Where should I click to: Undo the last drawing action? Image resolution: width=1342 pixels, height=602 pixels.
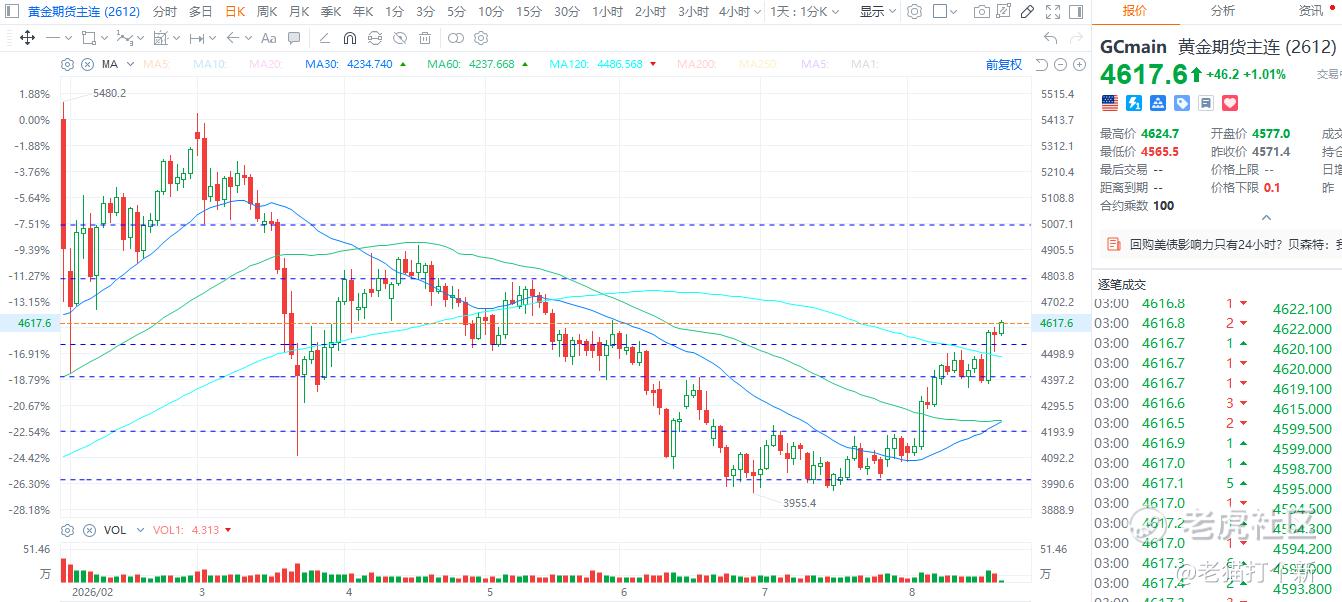point(1050,38)
